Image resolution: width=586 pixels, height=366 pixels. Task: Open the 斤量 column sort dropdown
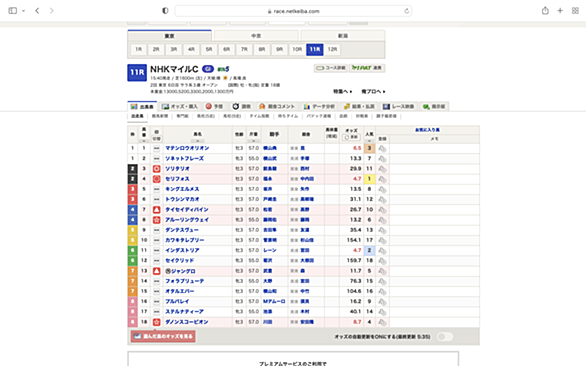click(x=253, y=141)
